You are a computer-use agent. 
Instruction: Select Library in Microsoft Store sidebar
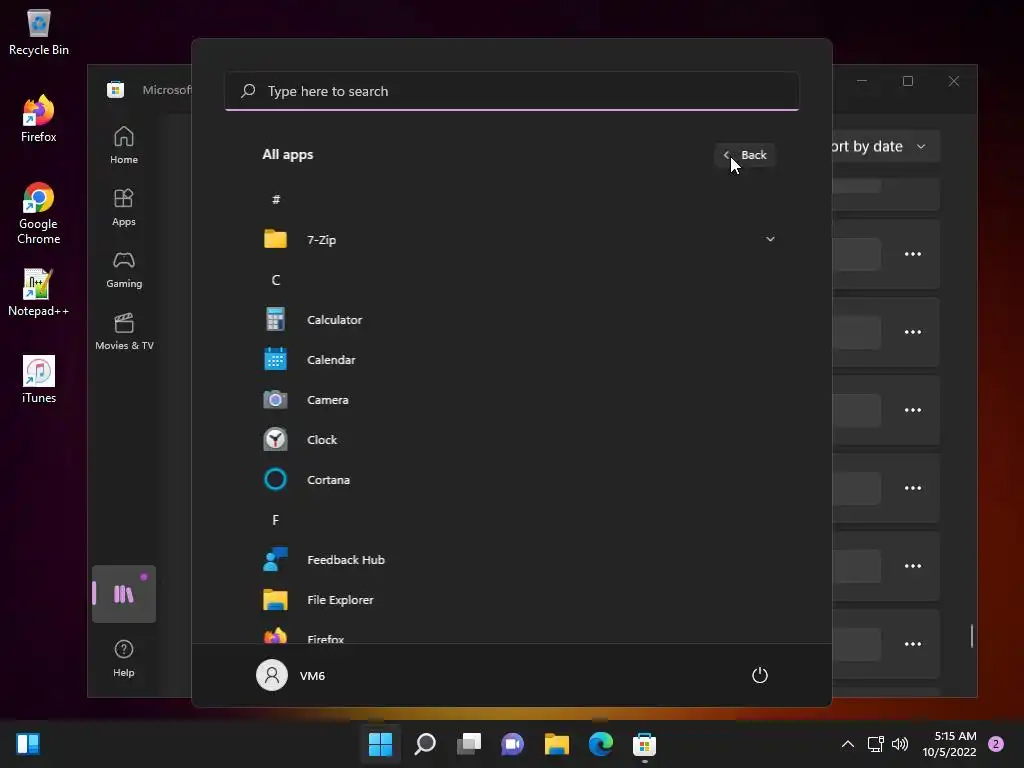123,594
